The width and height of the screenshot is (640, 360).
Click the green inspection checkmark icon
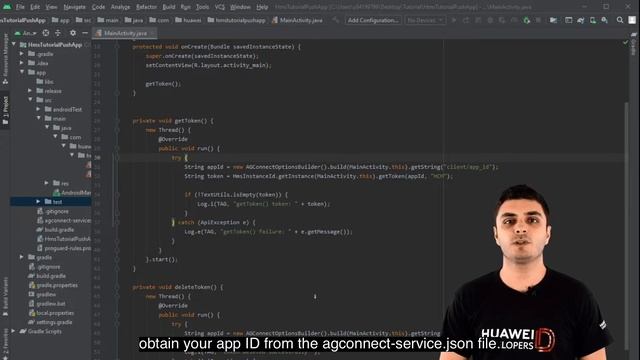pyautogui.click(x=625, y=42)
